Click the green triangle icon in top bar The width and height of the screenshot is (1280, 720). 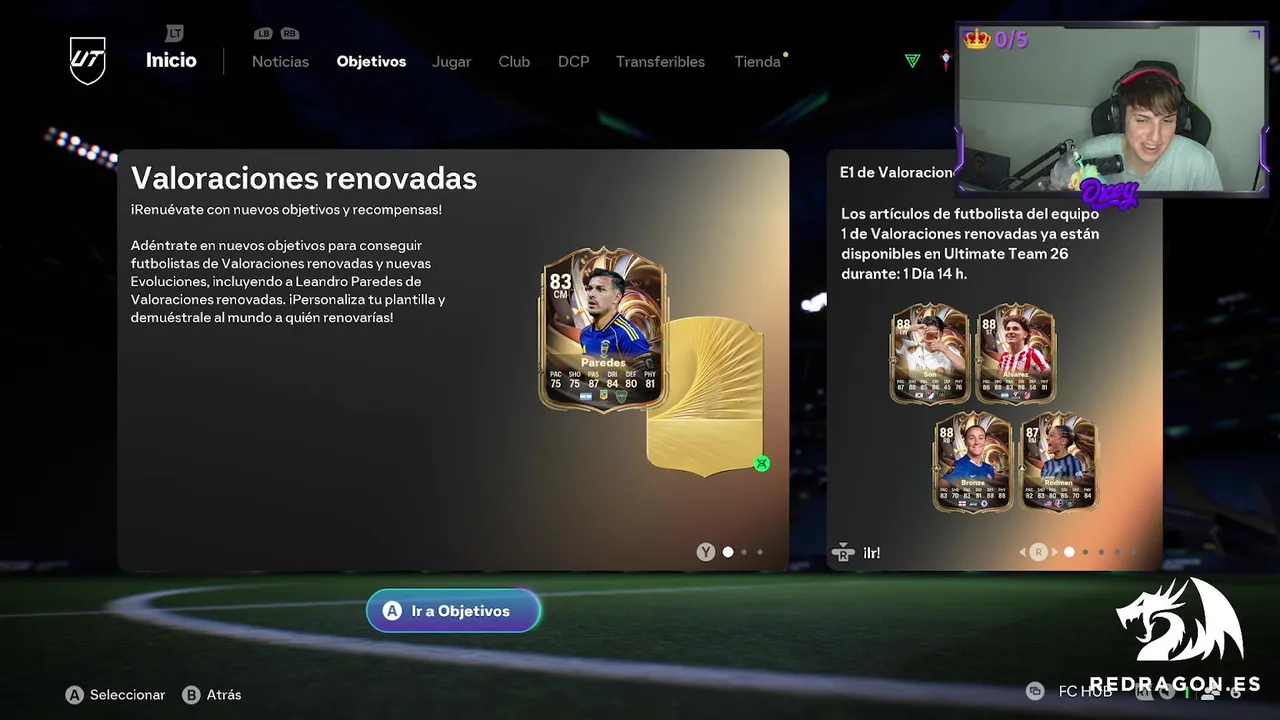912,61
